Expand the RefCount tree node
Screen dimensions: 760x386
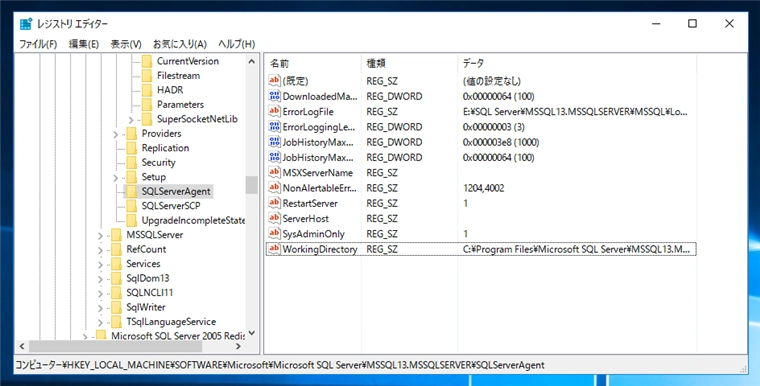coord(100,250)
